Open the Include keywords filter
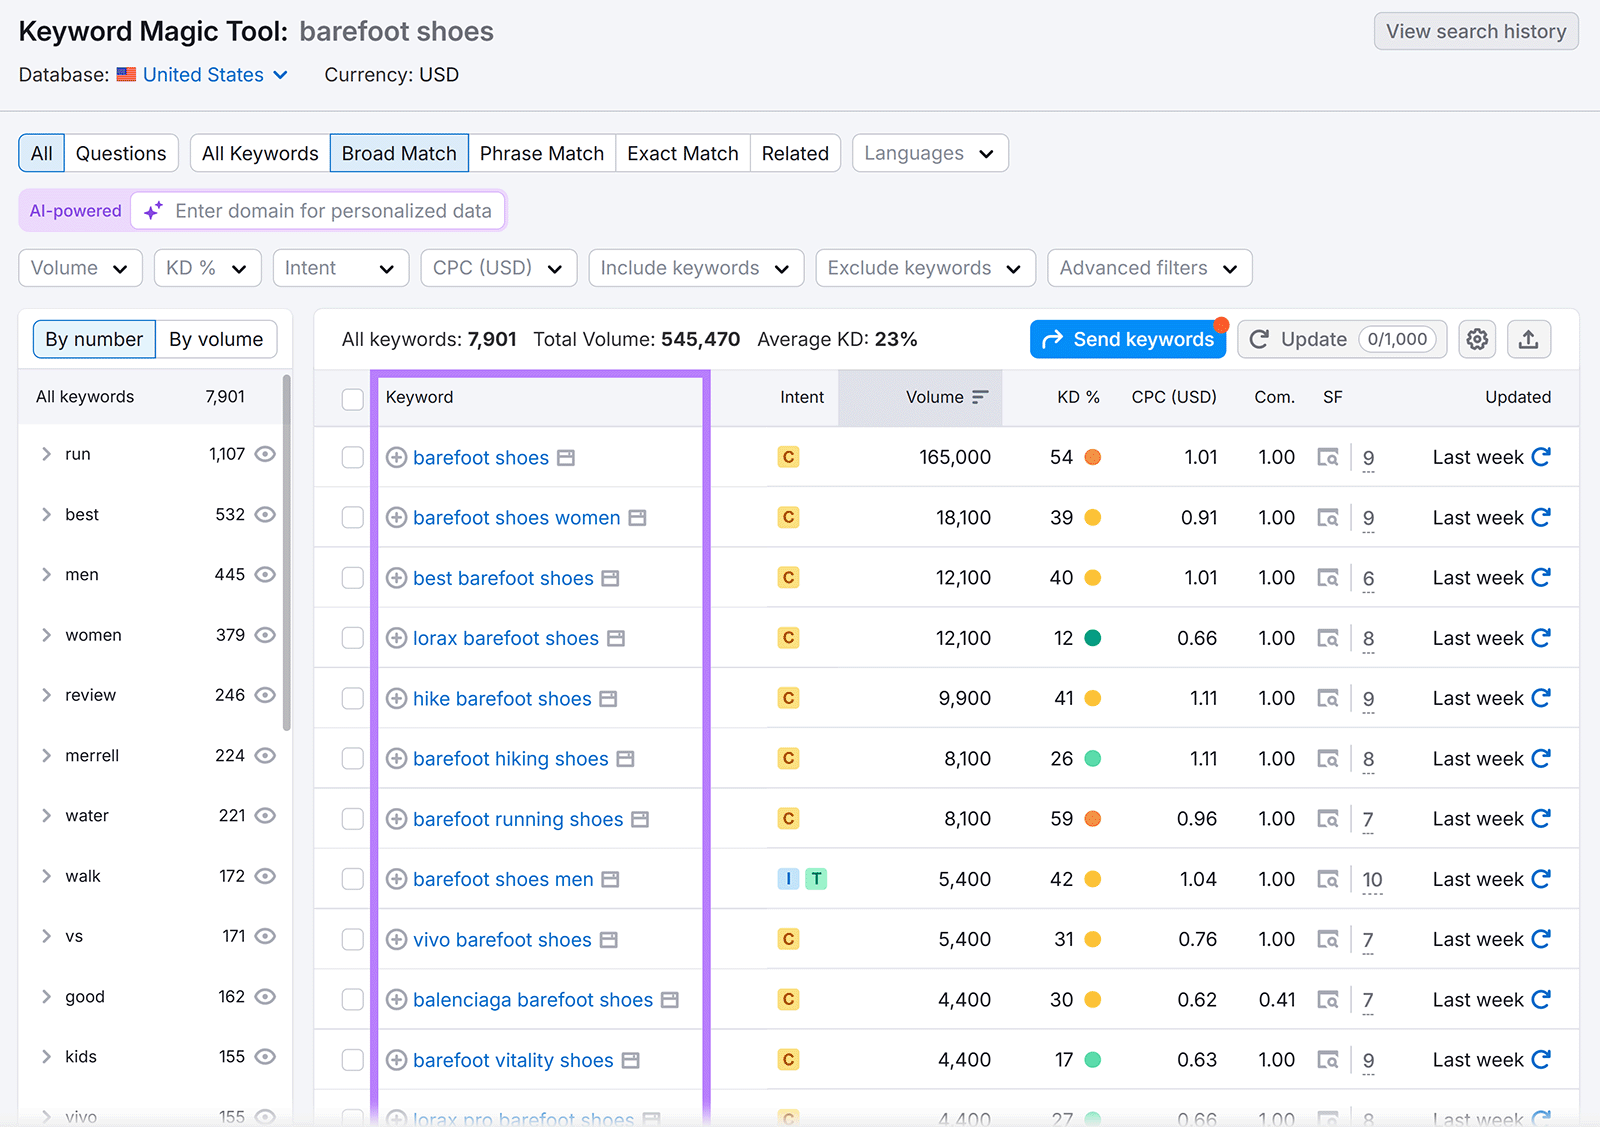 696,268
